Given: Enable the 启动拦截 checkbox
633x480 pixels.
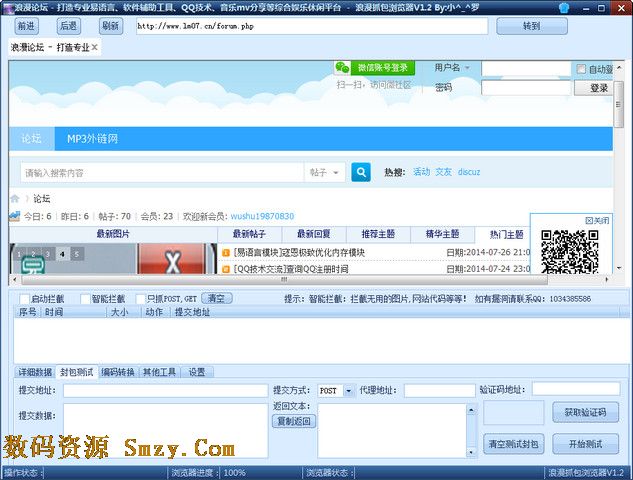Looking at the screenshot, I should point(25,299).
